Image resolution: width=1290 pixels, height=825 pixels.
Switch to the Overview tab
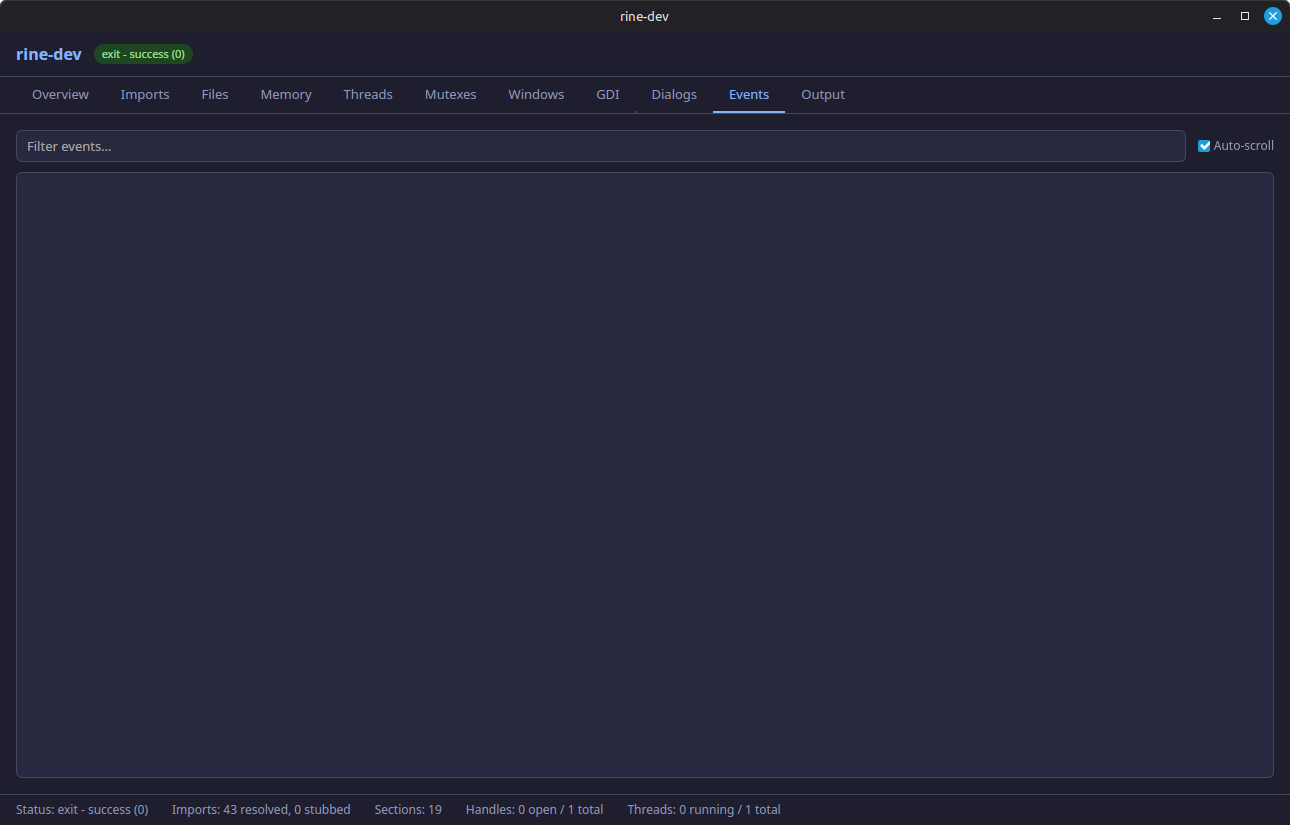point(60,94)
